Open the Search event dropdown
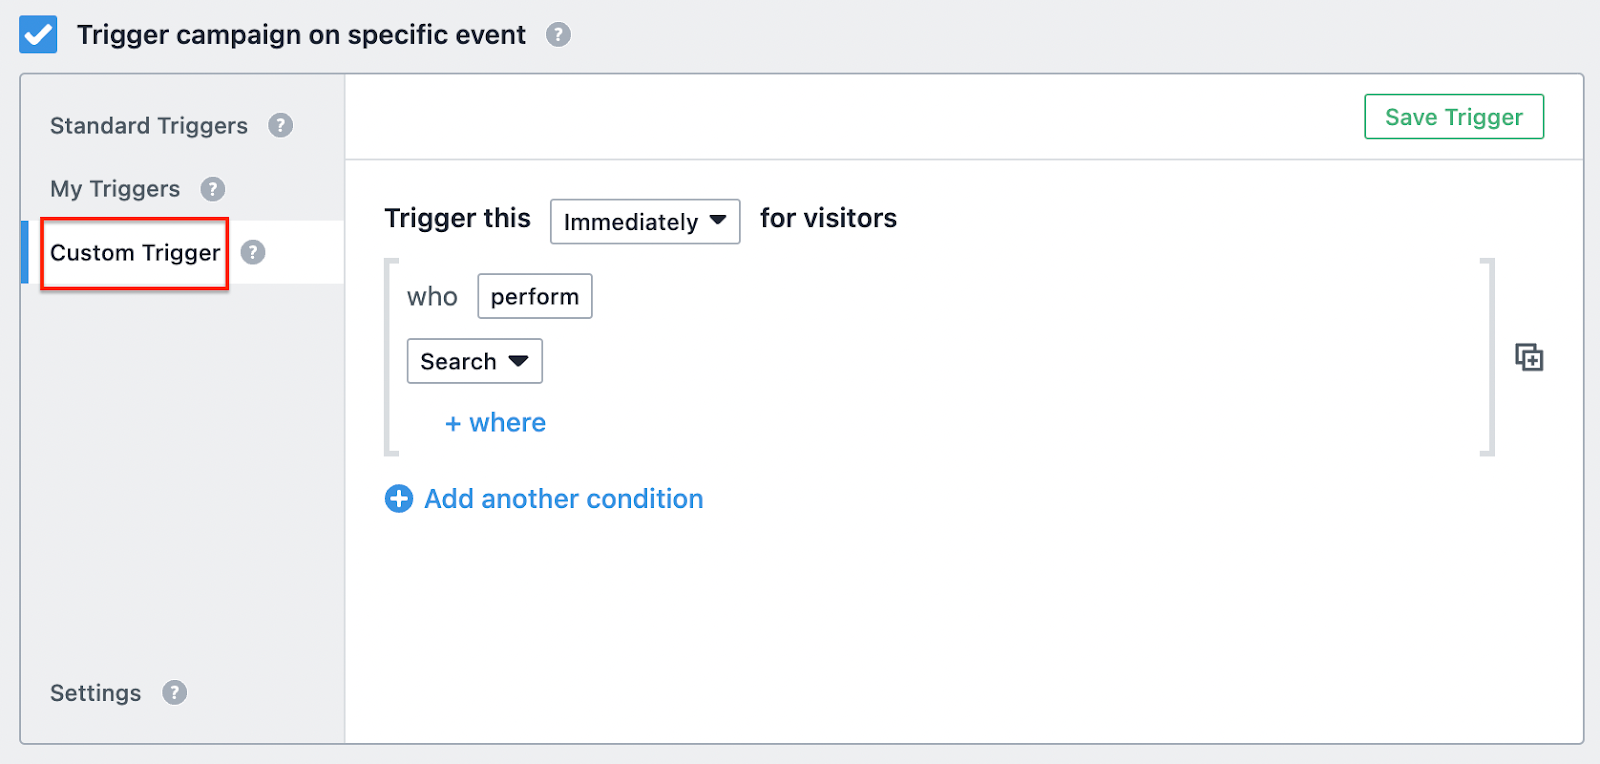1600x764 pixels. click(475, 361)
